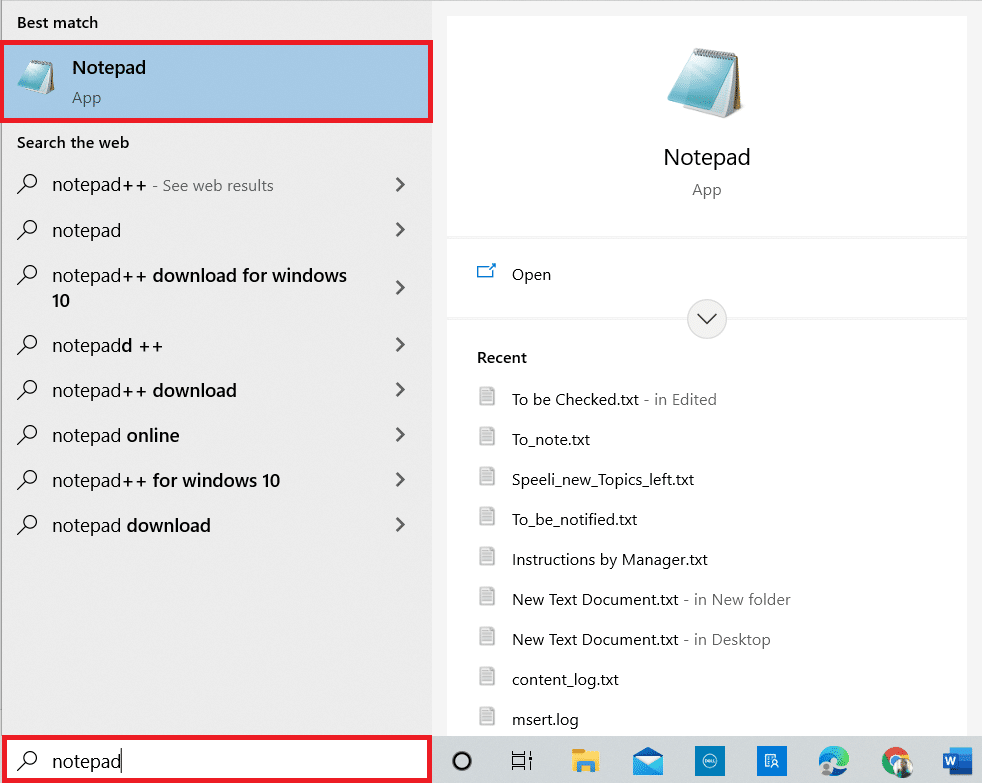Open recent file 'To be Checked.txt'

click(614, 400)
